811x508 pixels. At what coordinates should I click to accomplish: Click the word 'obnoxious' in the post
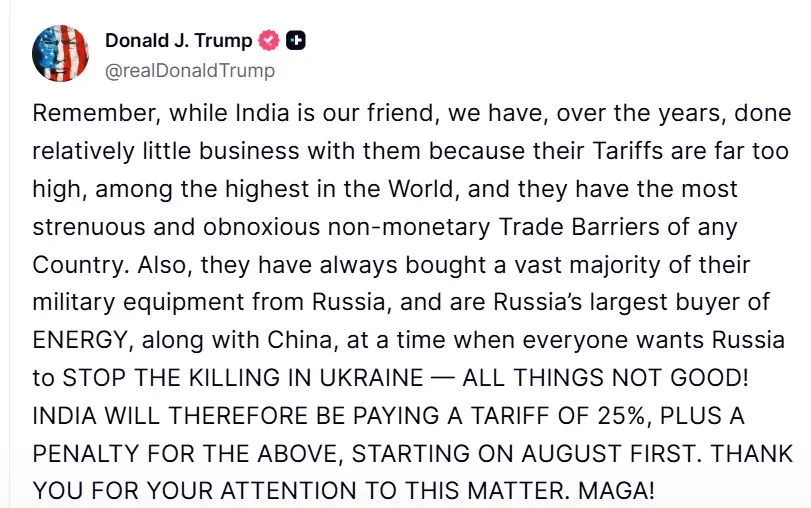[262, 227]
